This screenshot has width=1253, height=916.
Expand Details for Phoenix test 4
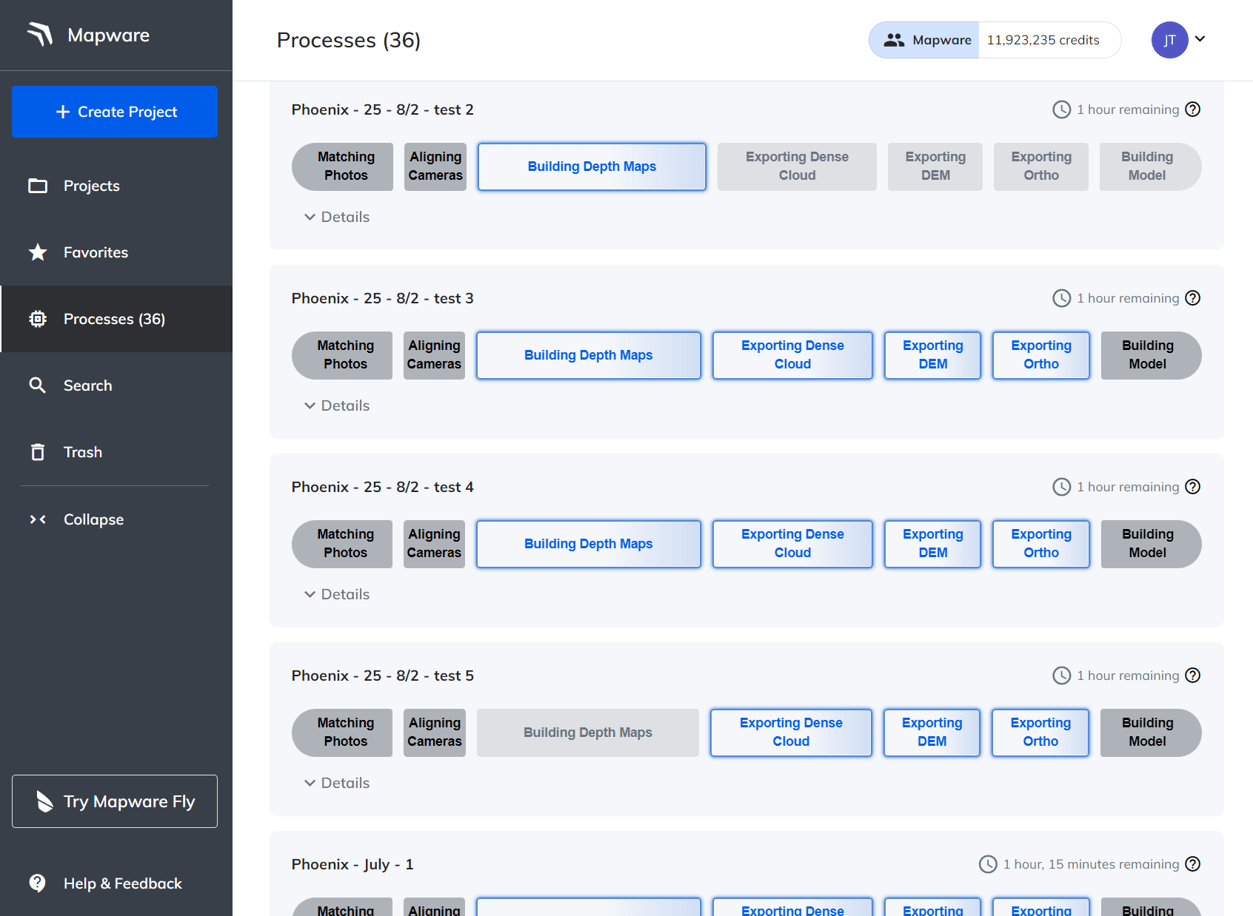point(337,594)
